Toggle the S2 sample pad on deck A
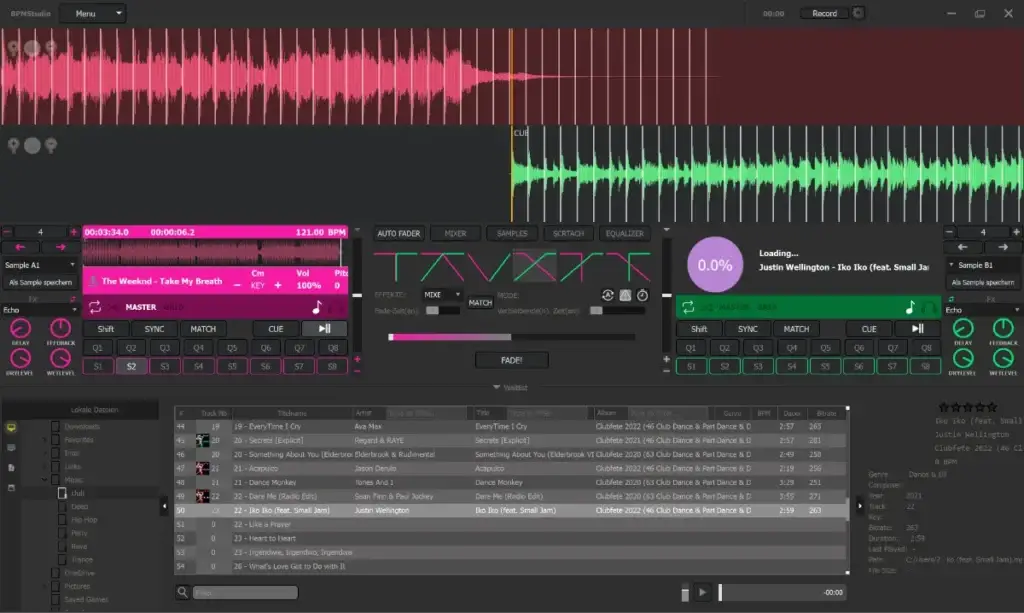 click(131, 366)
